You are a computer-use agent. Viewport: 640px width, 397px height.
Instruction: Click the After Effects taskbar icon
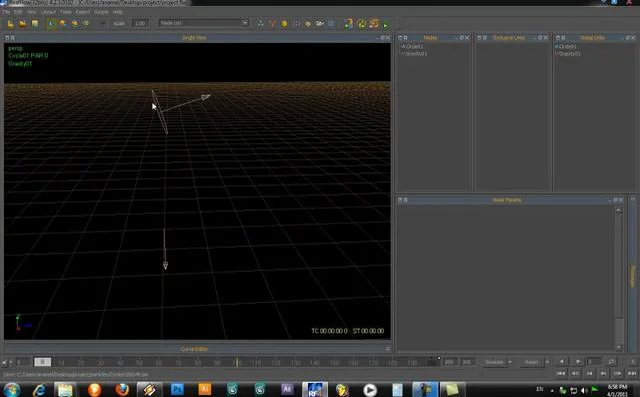[287, 389]
